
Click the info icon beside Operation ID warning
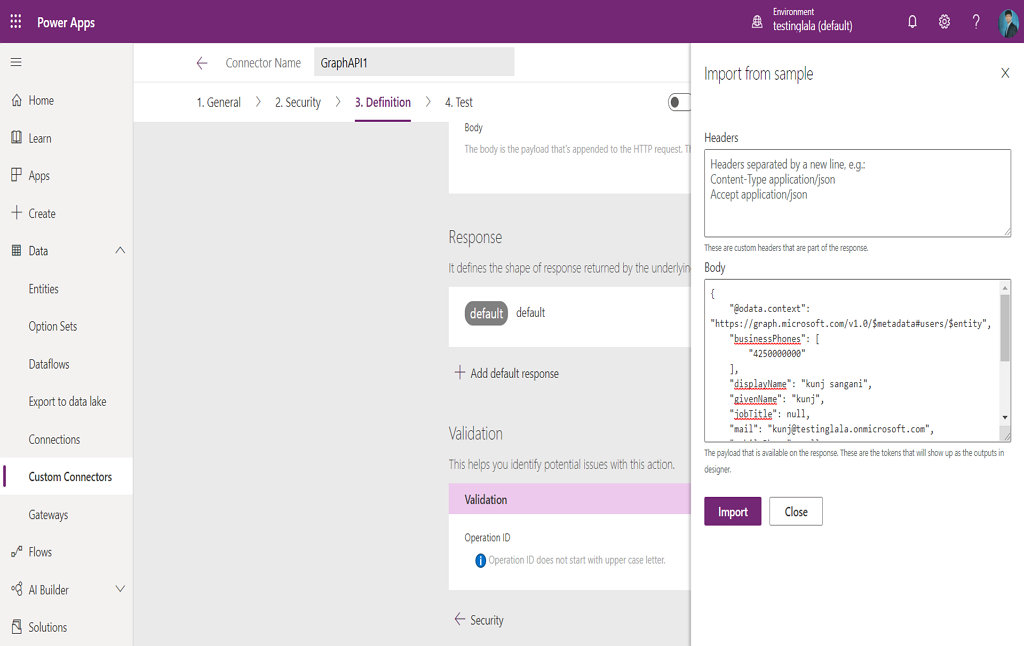[x=481, y=560]
